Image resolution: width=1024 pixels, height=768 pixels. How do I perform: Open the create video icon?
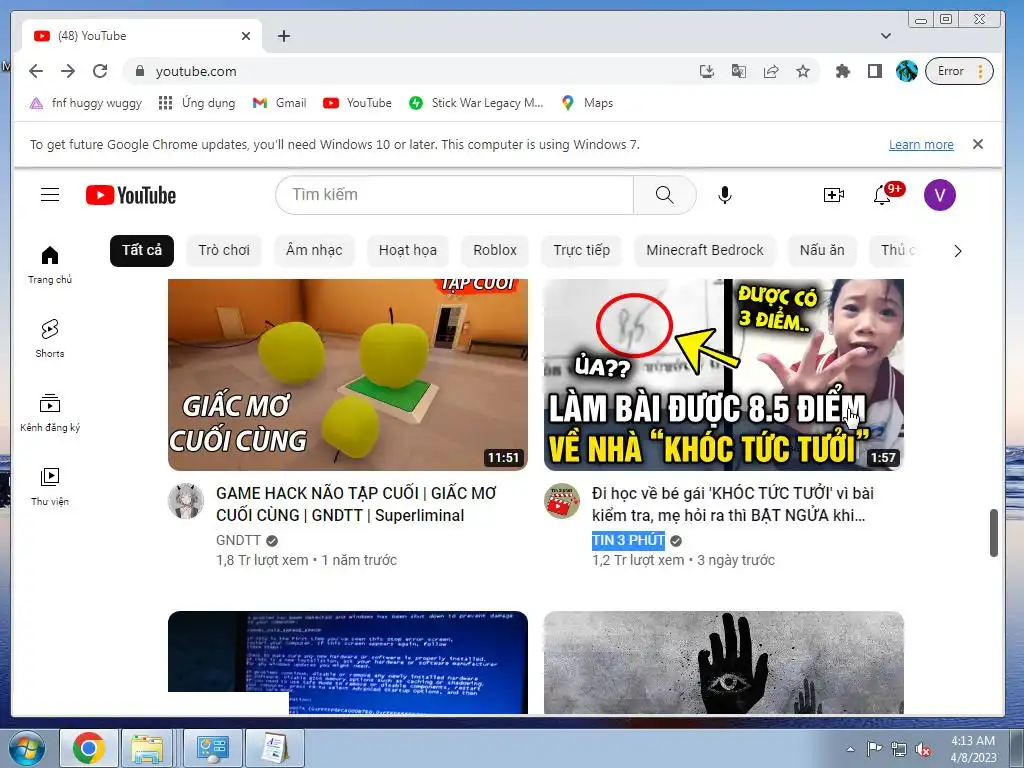[x=833, y=195]
